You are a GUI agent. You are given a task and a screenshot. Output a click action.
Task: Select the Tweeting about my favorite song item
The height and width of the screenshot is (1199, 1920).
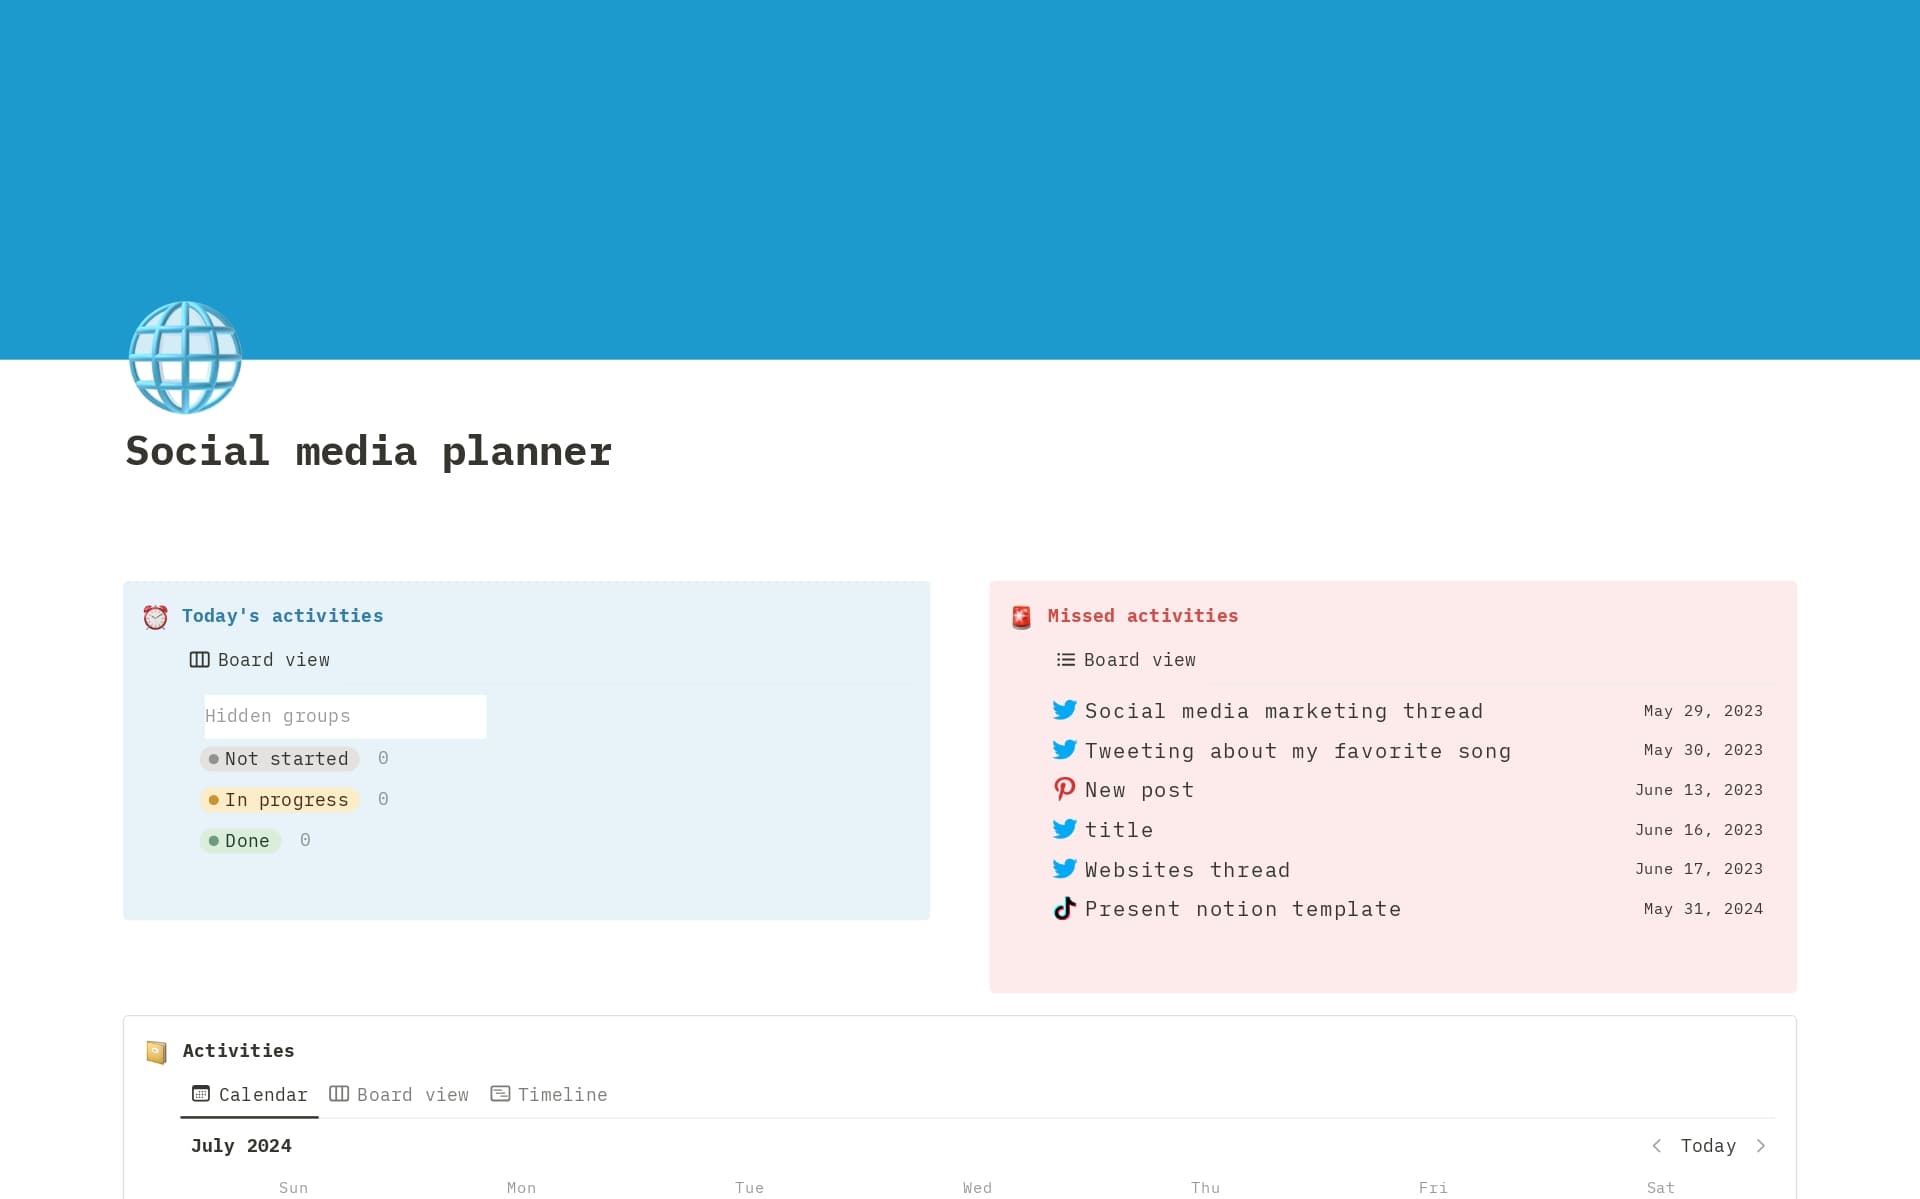tap(1298, 750)
